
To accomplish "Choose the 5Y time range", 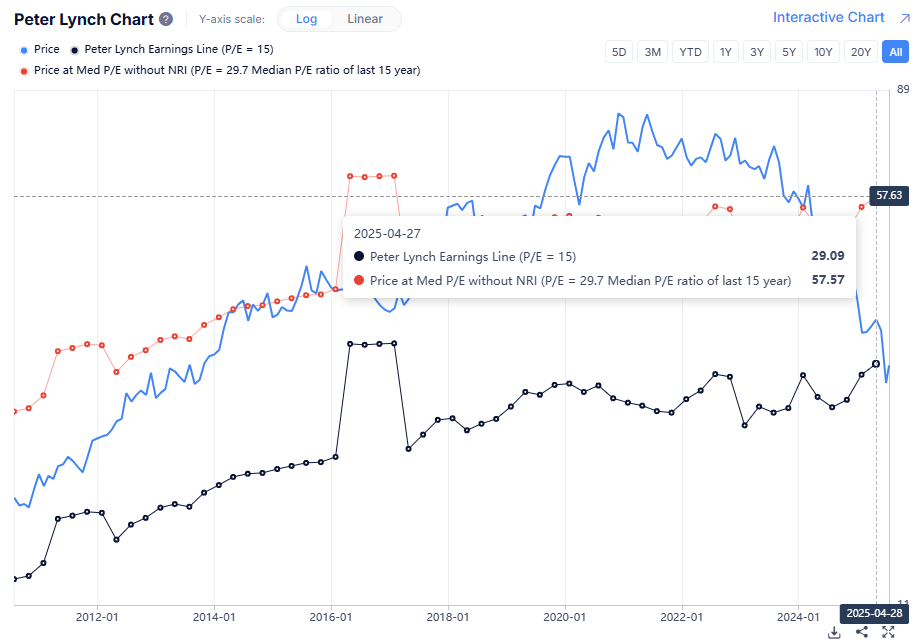I will [789, 52].
